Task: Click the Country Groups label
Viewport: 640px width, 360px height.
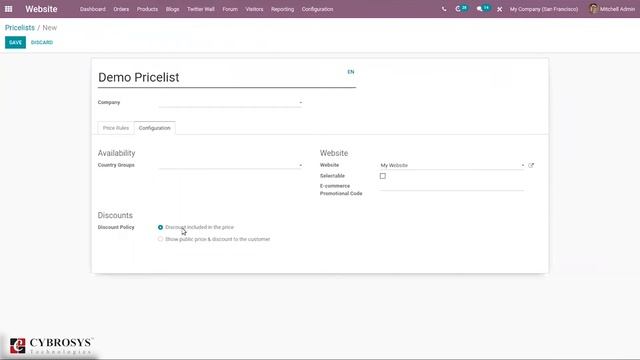Action: click(116, 165)
